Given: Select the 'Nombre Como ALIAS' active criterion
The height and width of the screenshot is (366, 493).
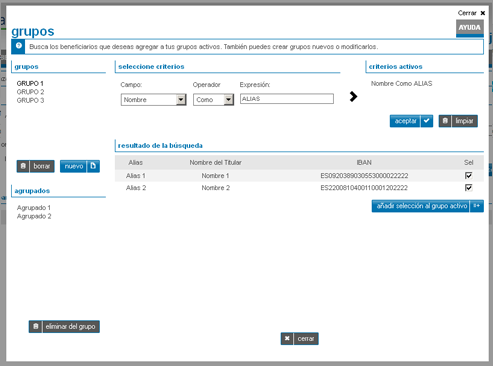Looking at the screenshot, I should (401, 83).
